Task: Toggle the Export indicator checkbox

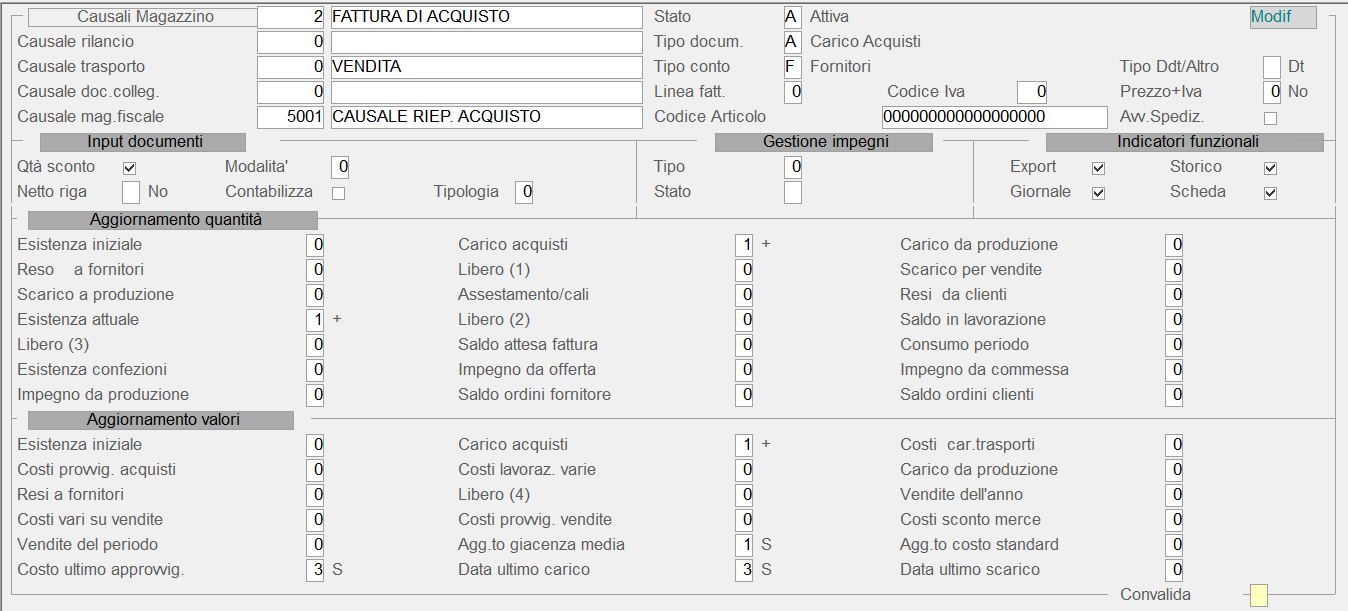Action: 1098,167
